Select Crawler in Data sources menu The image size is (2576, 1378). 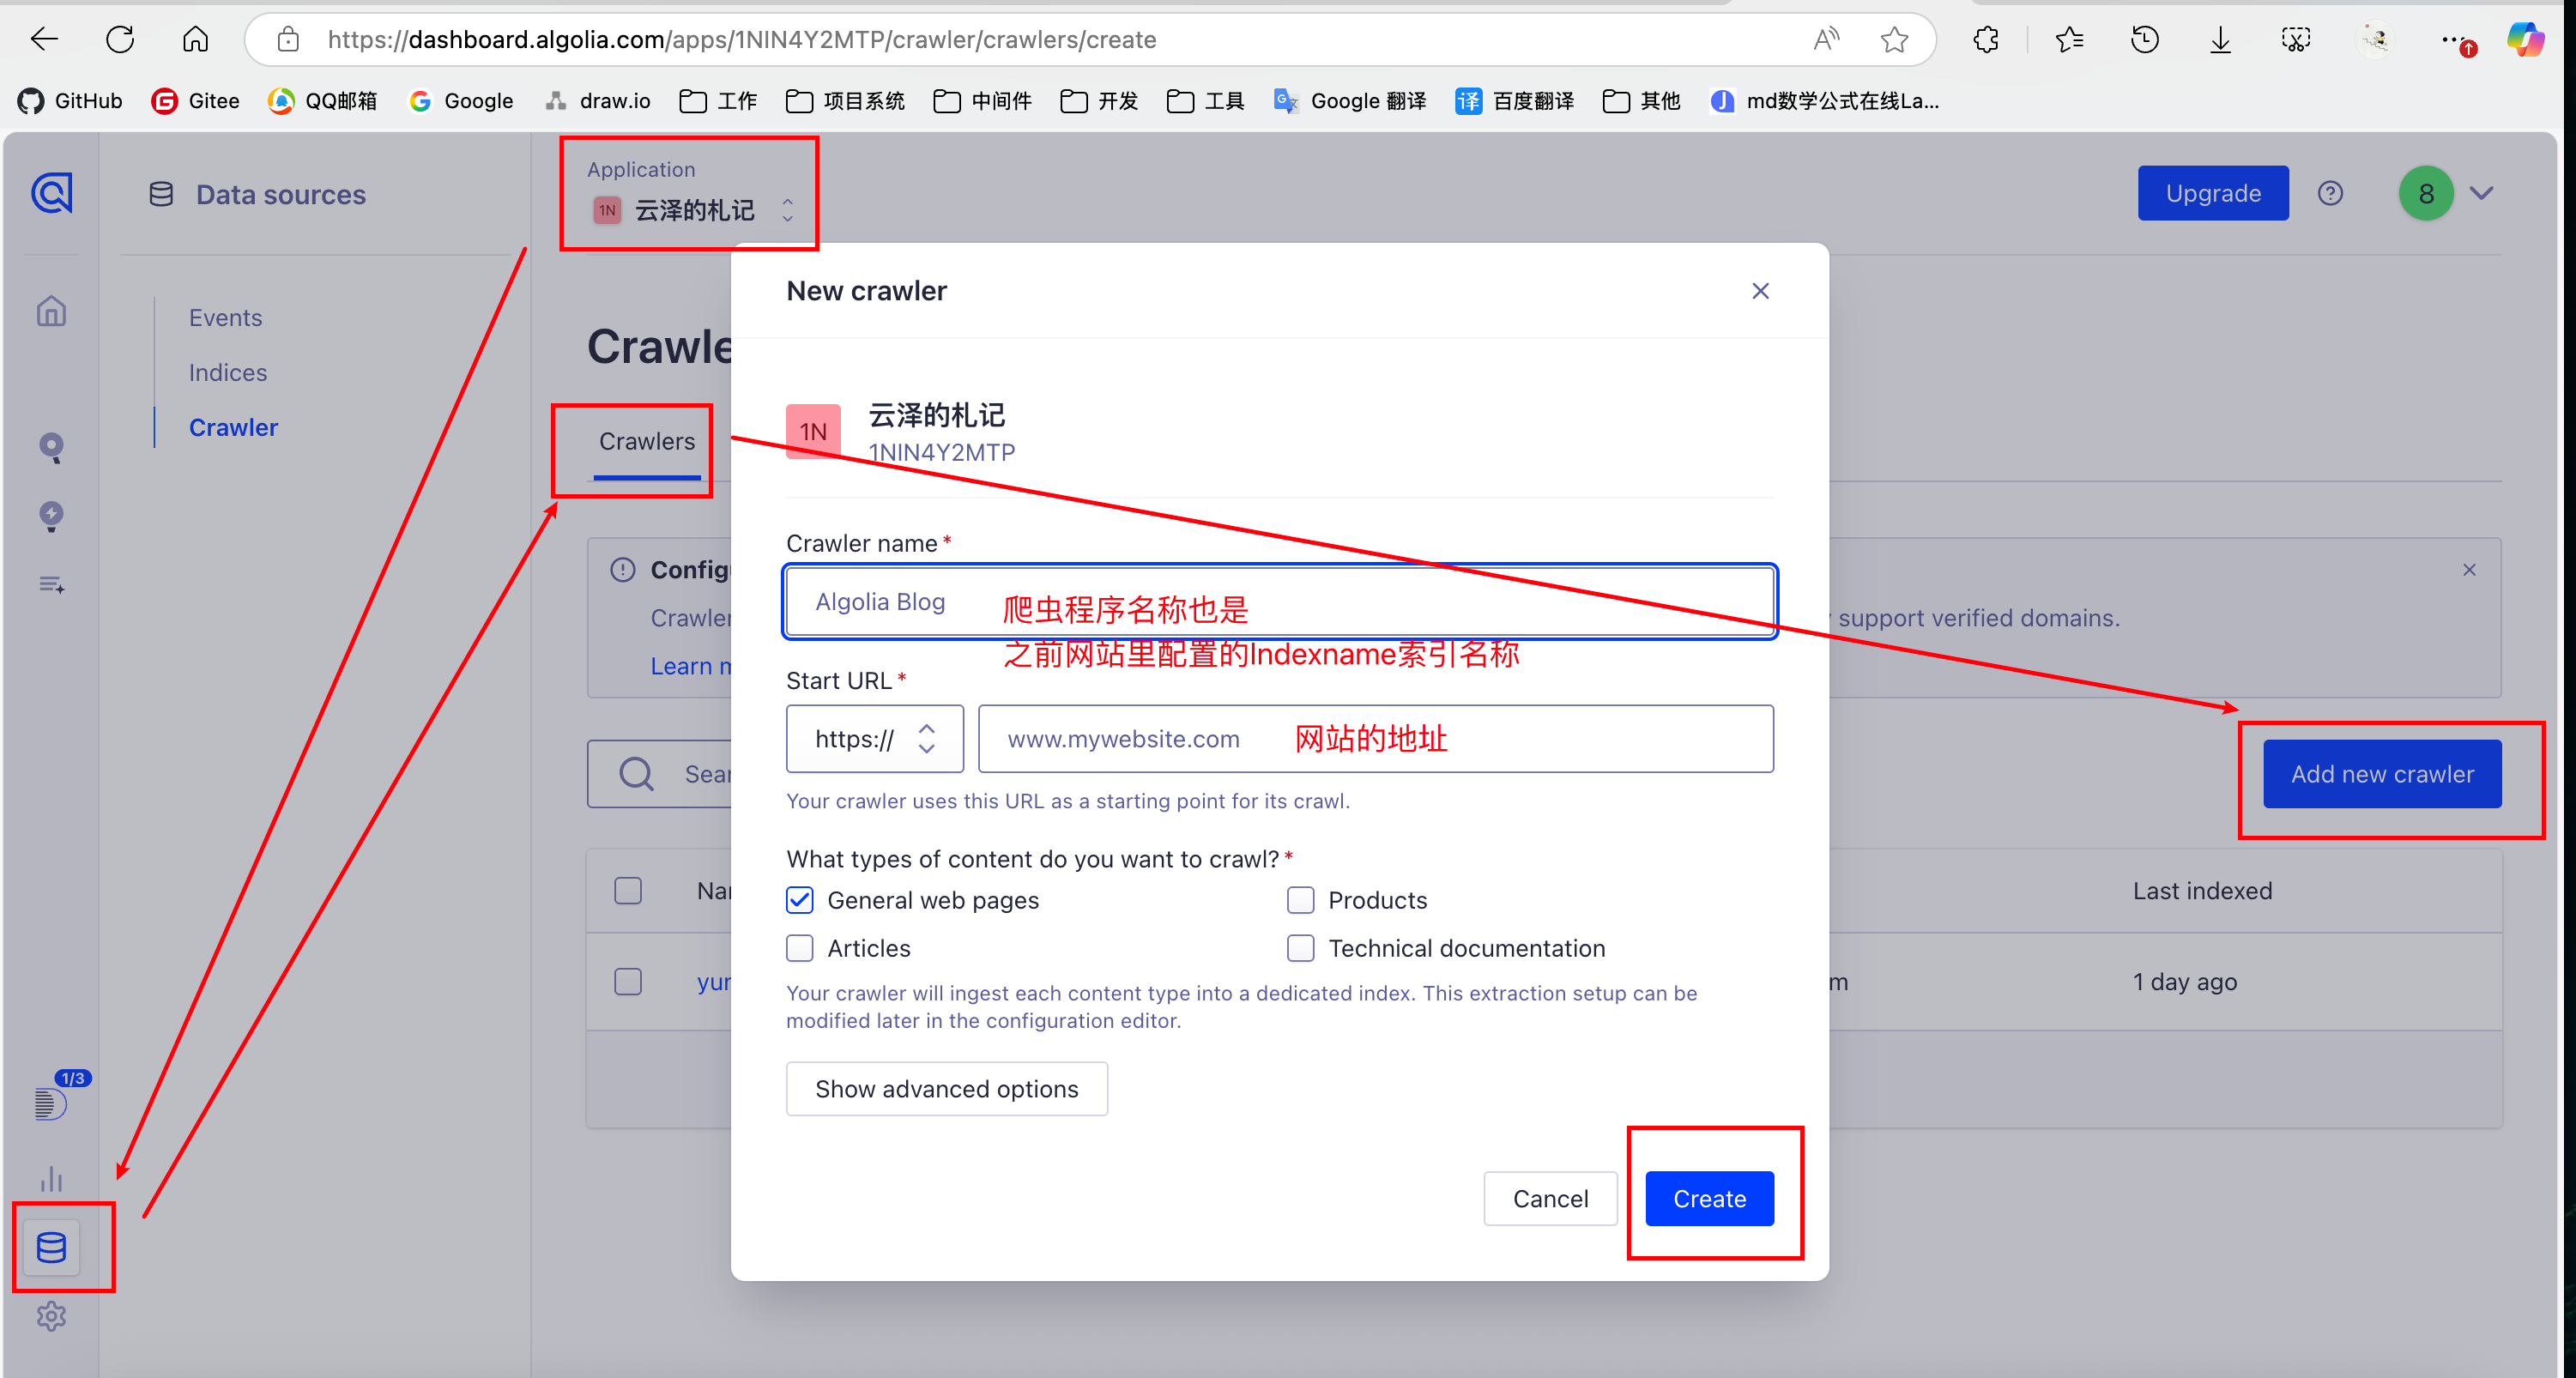[233, 427]
